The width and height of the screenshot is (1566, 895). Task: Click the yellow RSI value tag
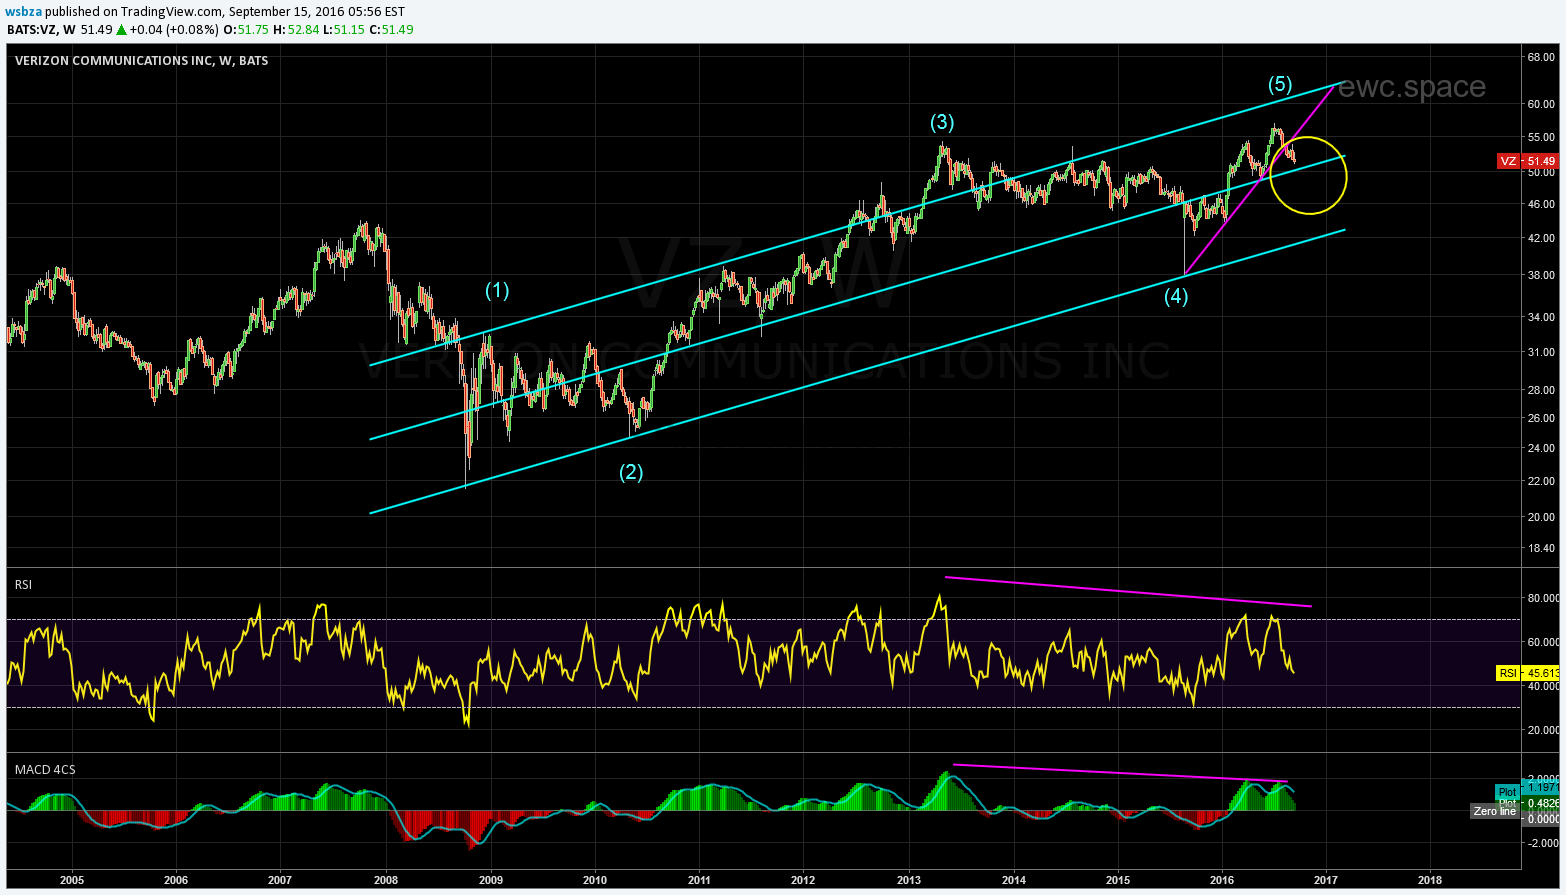(1527, 673)
